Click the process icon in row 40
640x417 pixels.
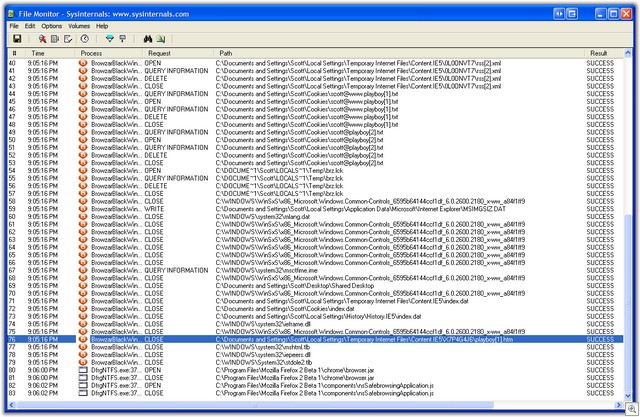[83, 63]
